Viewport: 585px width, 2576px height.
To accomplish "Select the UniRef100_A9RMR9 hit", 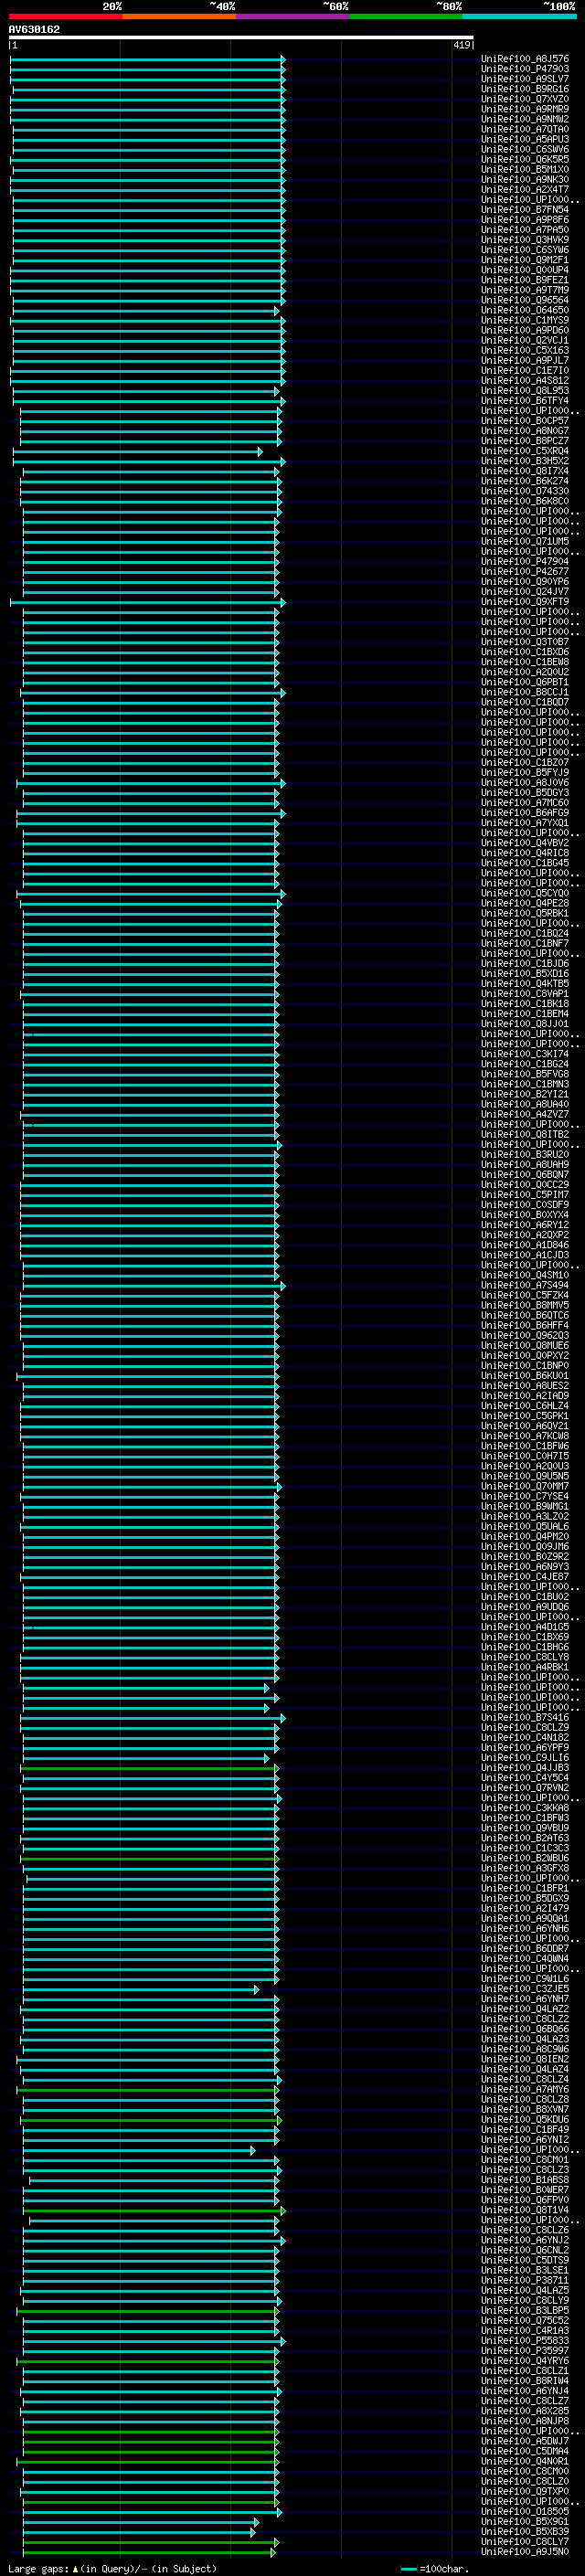I will click(x=525, y=109).
